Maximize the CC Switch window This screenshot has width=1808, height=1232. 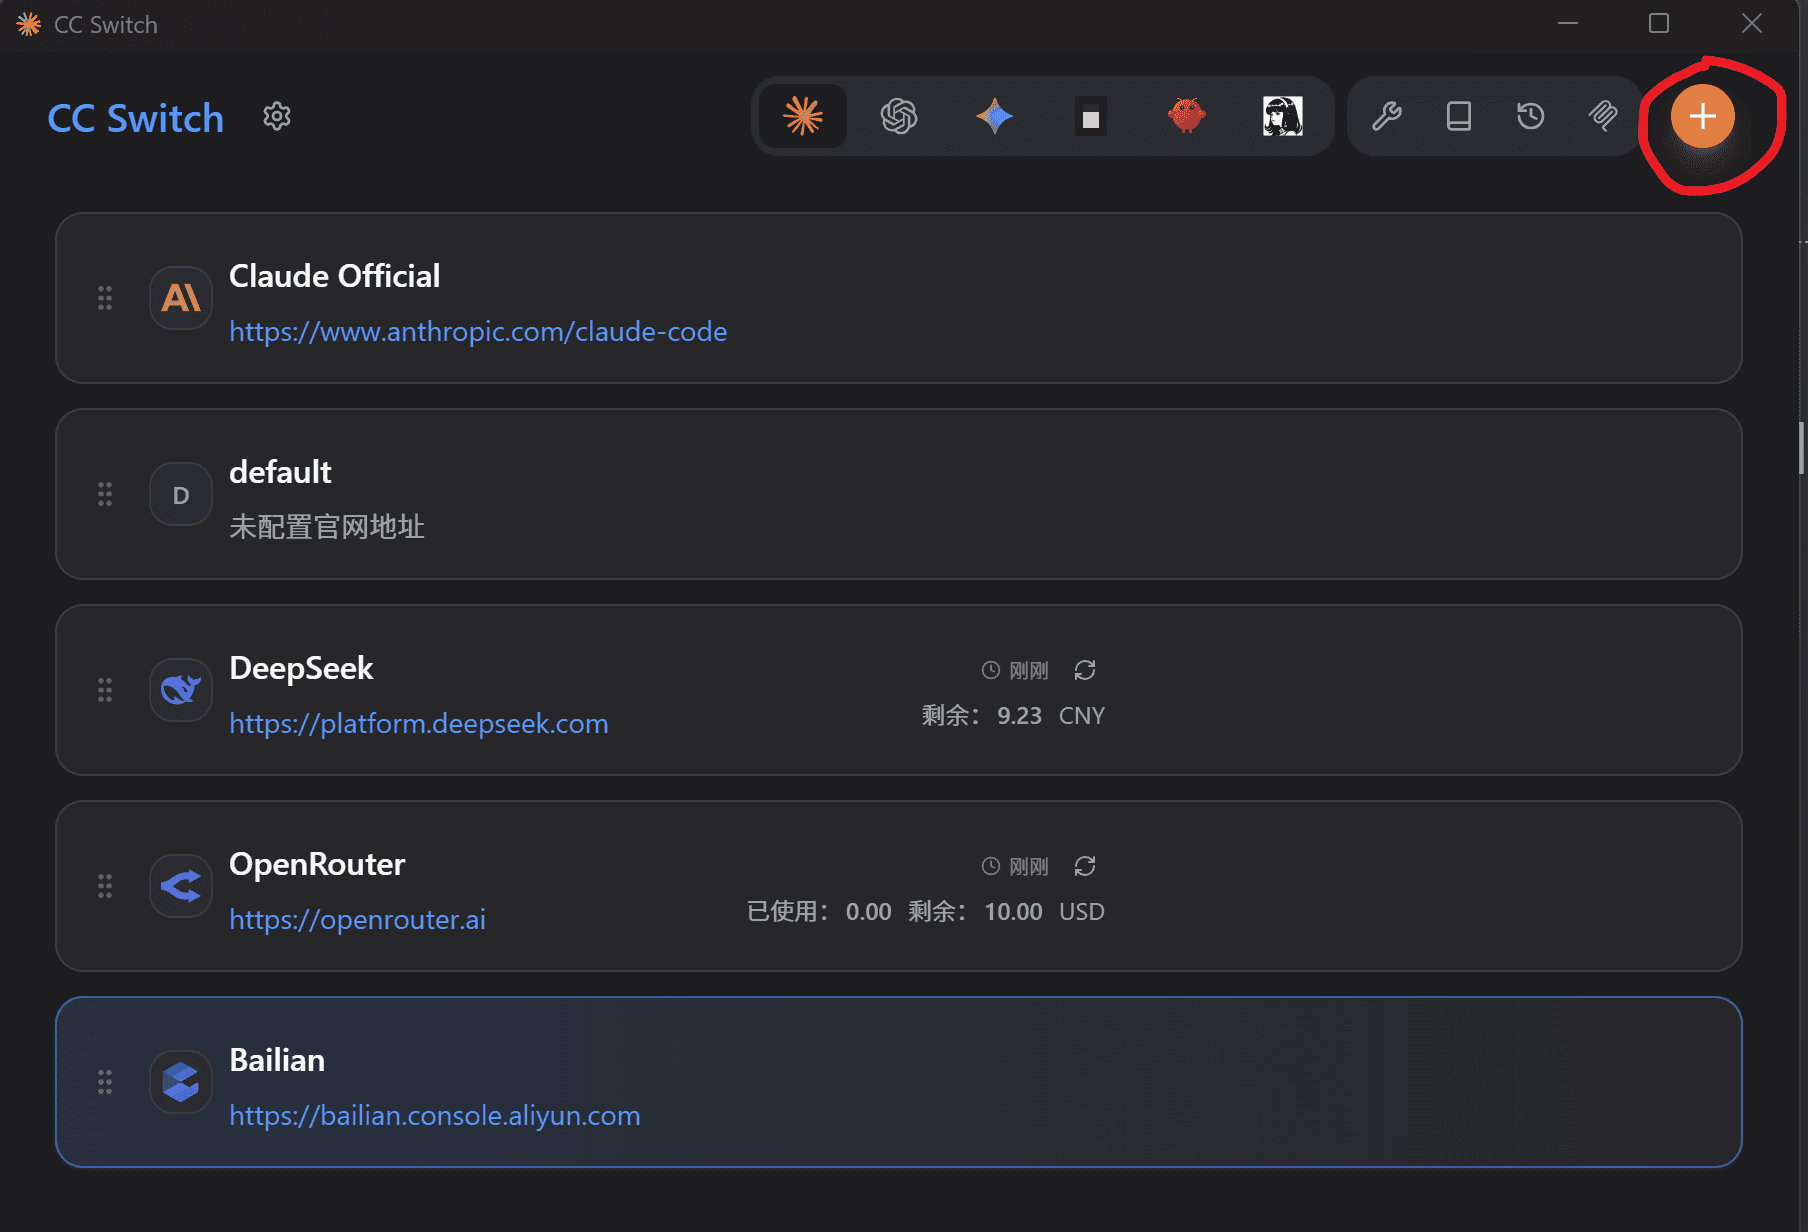(x=1659, y=24)
